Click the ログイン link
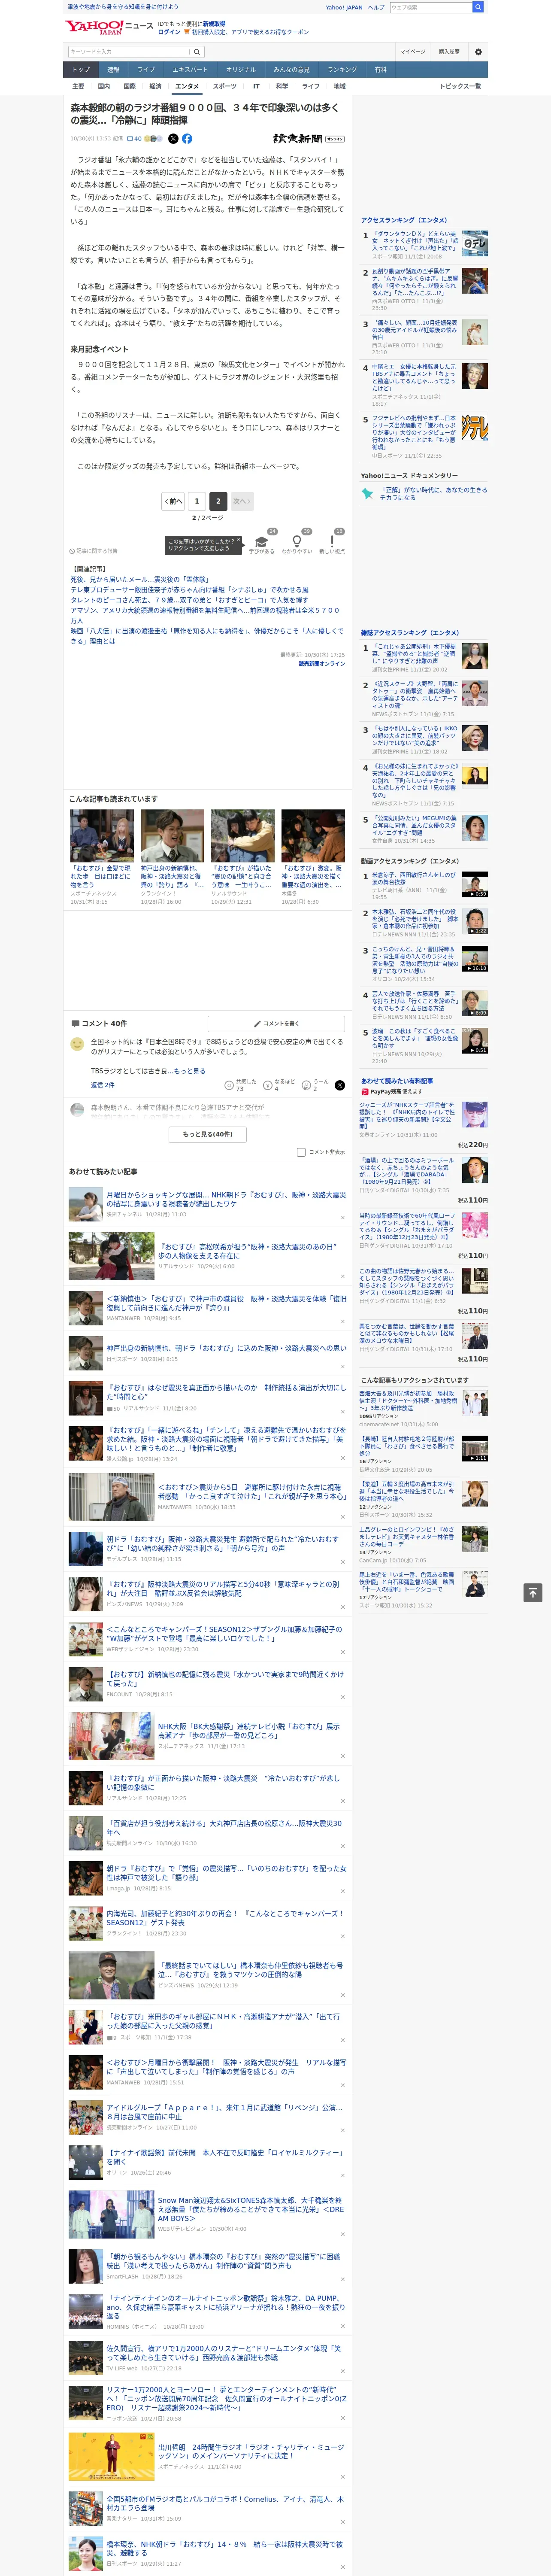Screen dimensions: 551x2576 [170, 32]
